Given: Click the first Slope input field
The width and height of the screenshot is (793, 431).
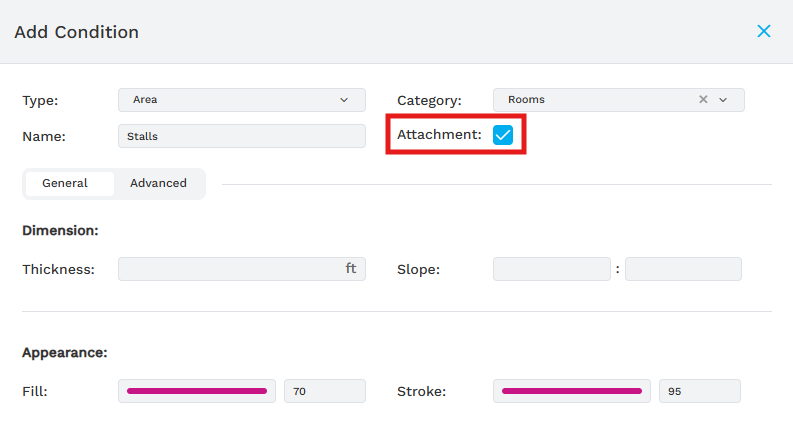Looking at the screenshot, I should point(551,269).
